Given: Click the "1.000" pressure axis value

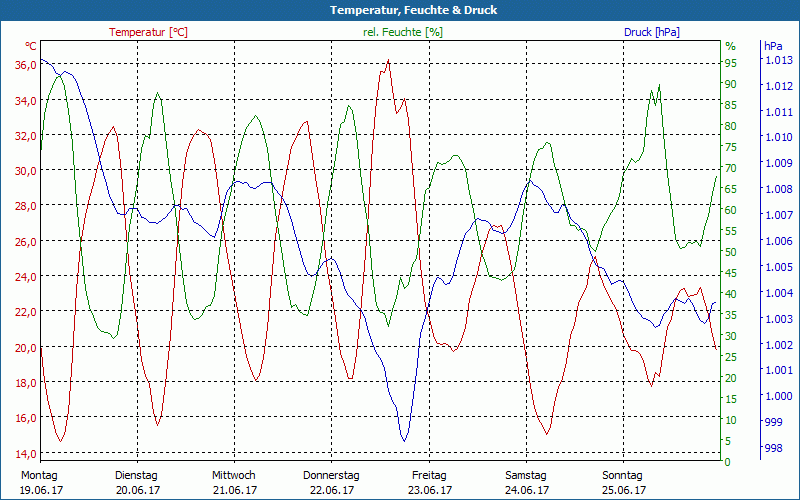Looking at the screenshot, I should 779,396.
